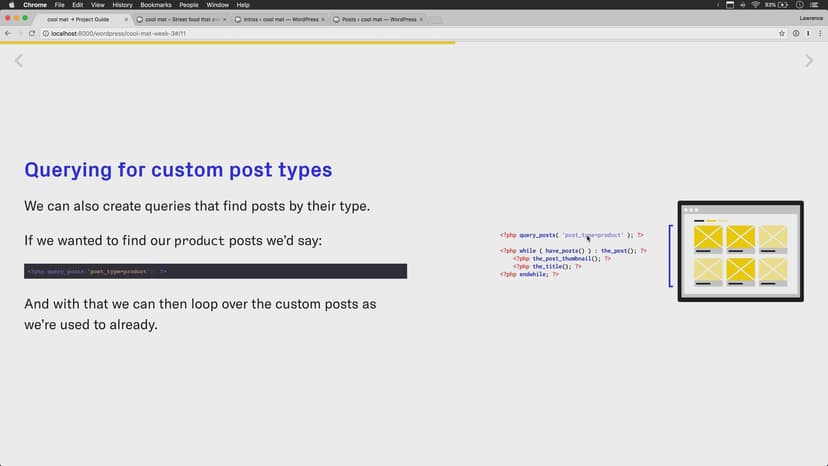Bookmark this page with the star icon
This screenshot has width=828, height=466.
coord(781,33)
